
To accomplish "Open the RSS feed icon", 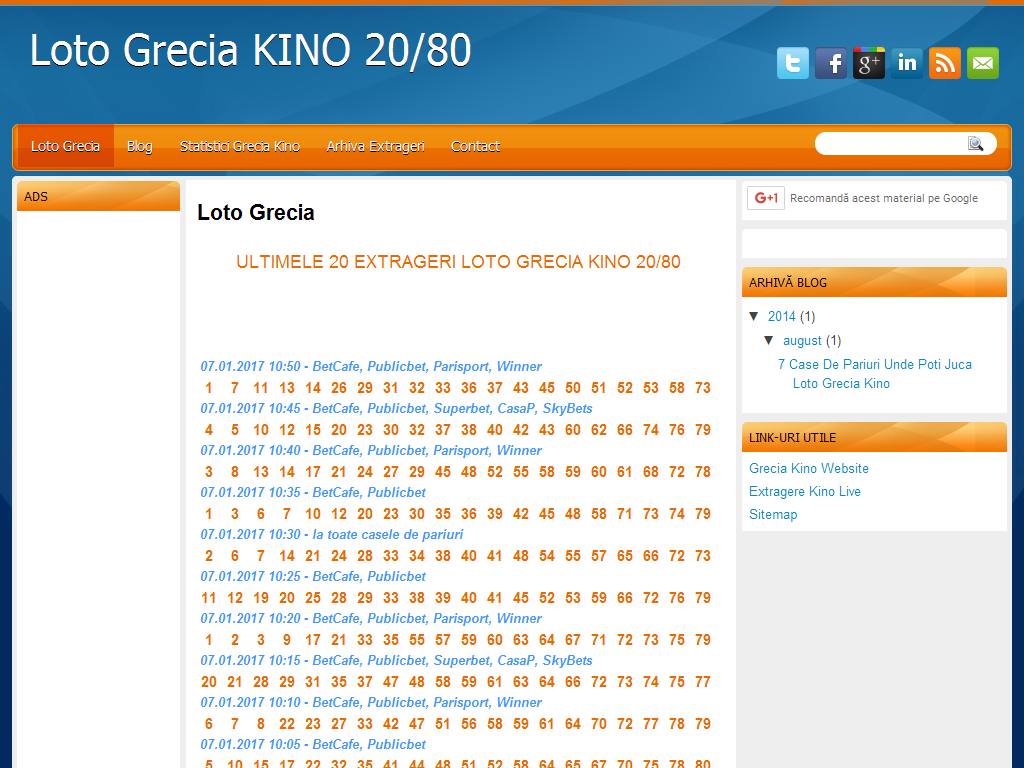I will [x=945, y=63].
